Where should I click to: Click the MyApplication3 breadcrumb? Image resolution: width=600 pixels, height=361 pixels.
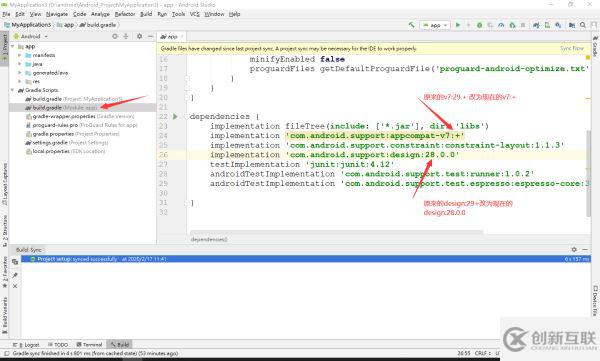tap(27, 25)
